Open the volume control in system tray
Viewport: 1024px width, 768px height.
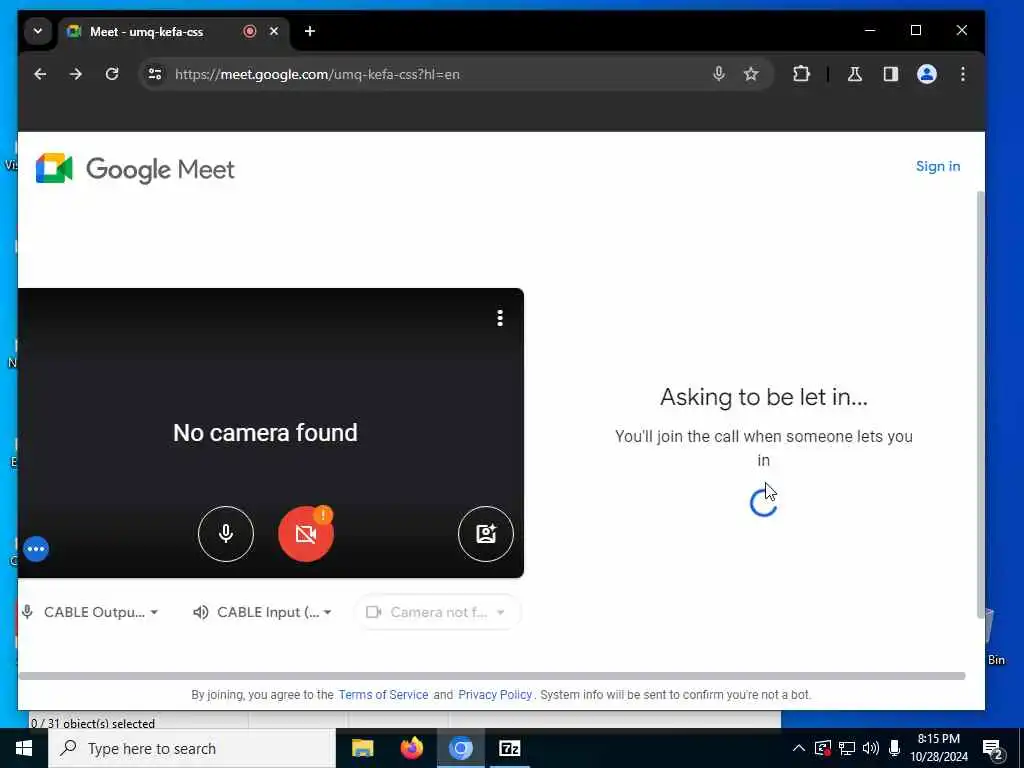(x=871, y=748)
